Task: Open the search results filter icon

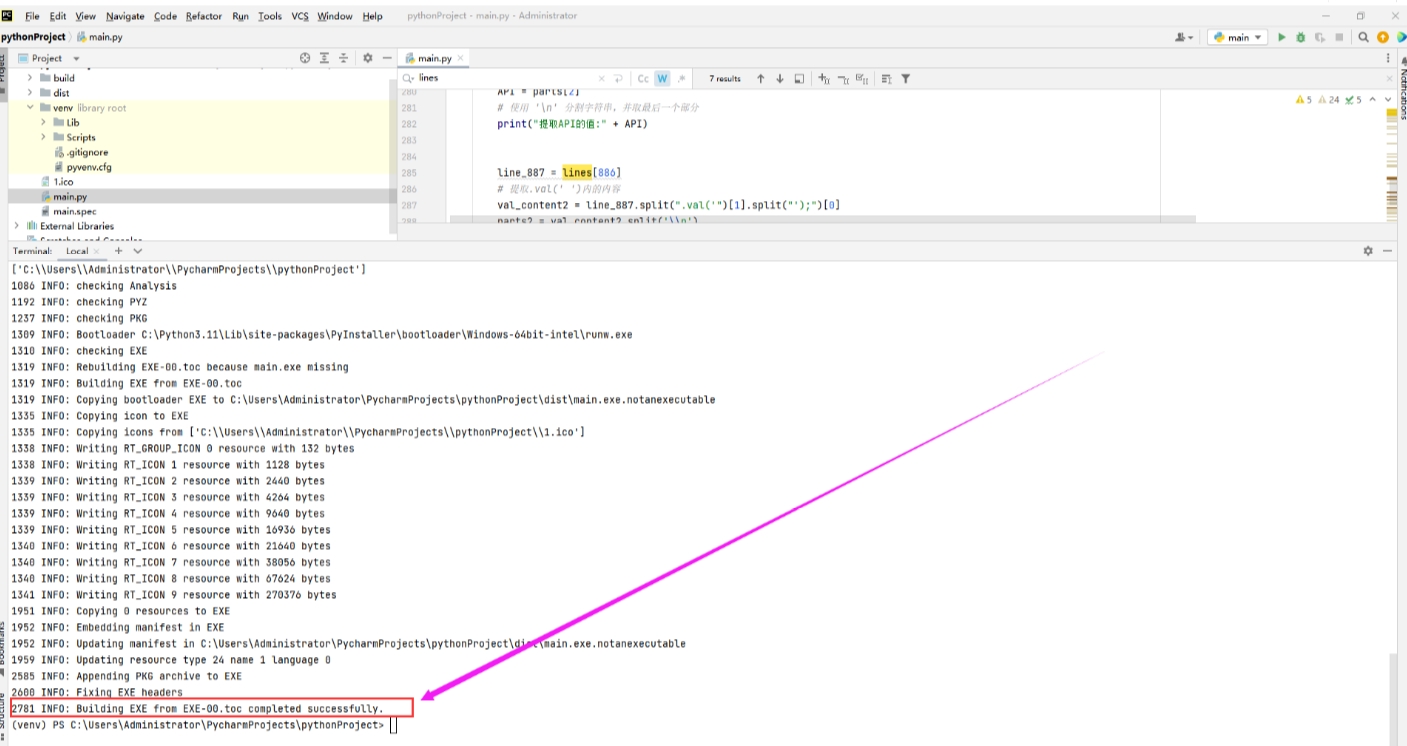Action: 905,78
